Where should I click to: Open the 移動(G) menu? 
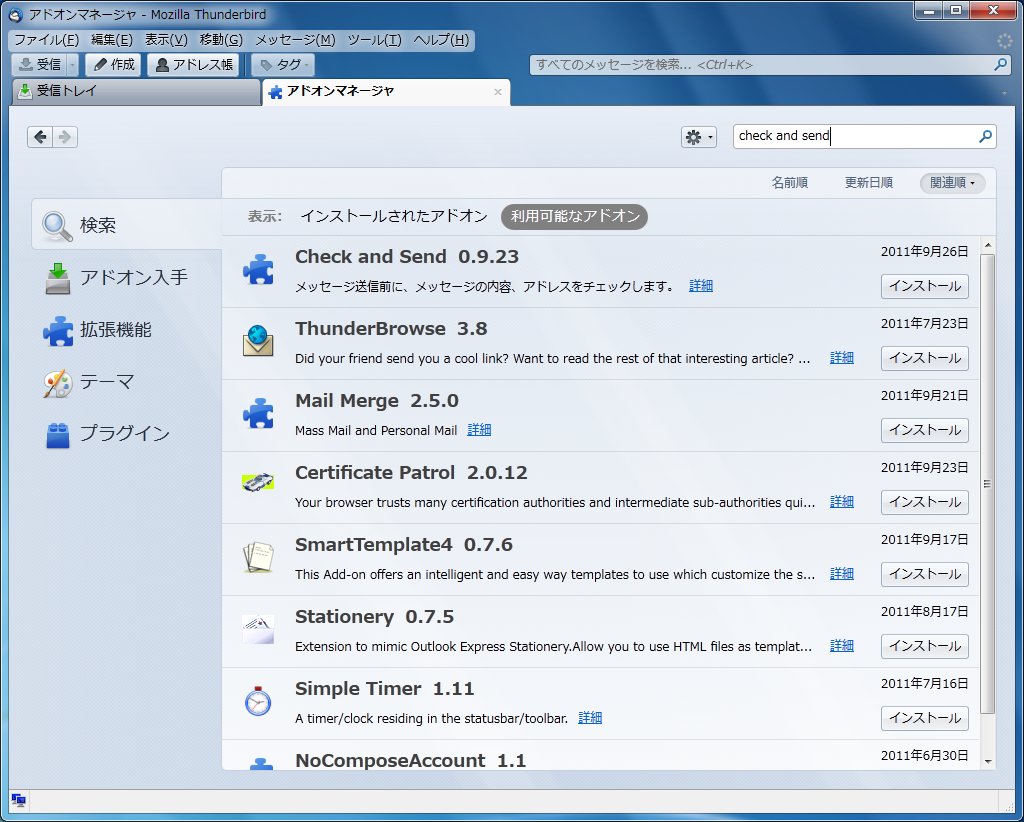[221, 40]
